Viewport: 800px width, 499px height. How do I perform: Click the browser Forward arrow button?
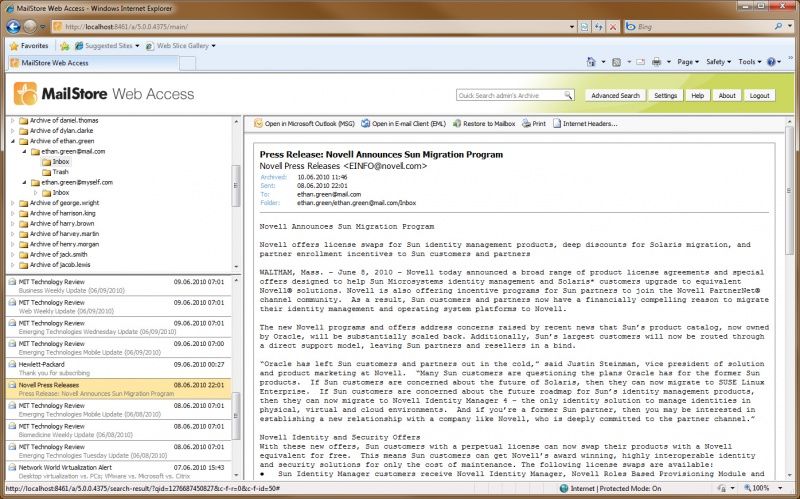(x=30, y=27)
